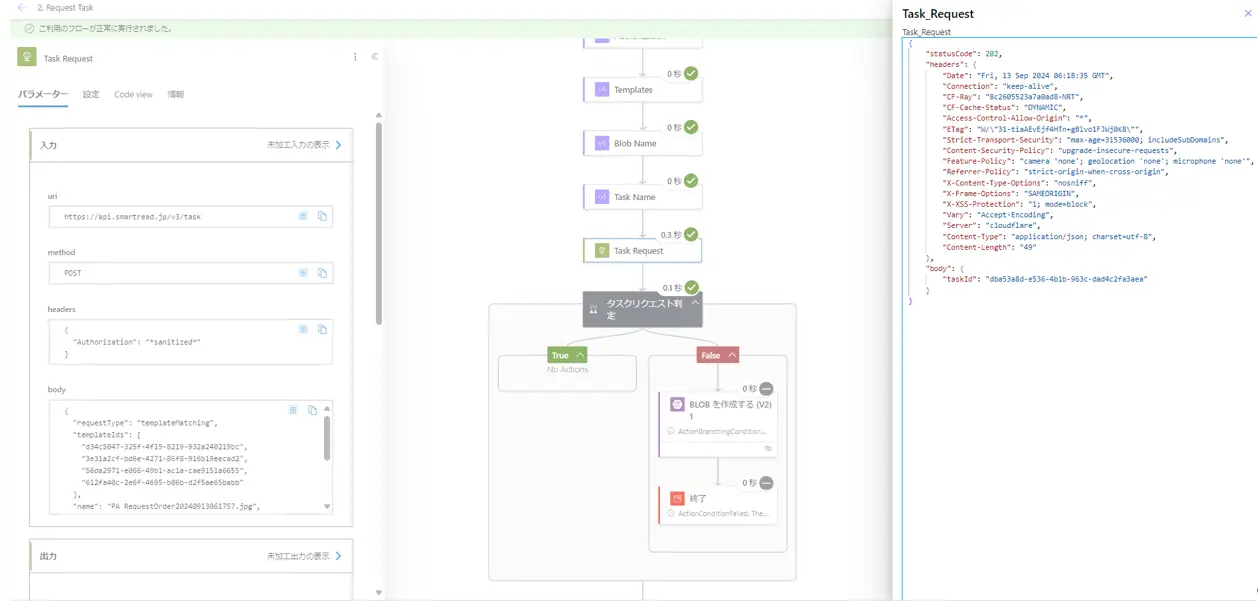Viewport: 1258px width, 601px height.
Task: Copy the uri field value
Action: [322, 216]
